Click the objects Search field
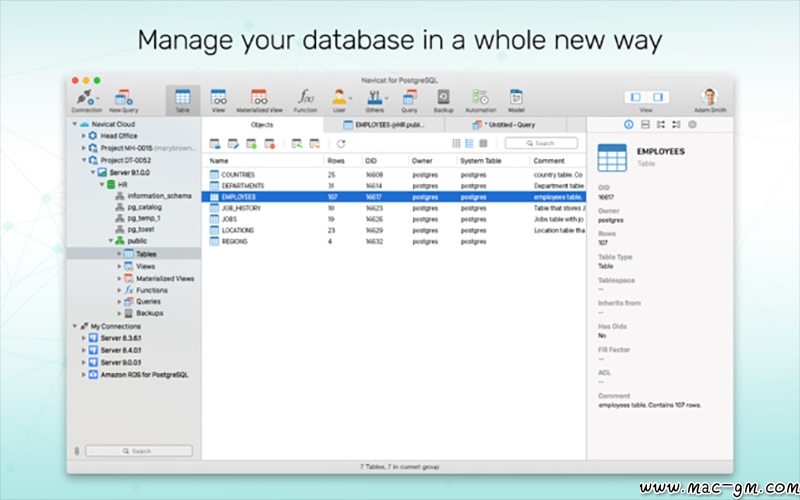Viewport: 800px width, 500px height. coord(541,143)
